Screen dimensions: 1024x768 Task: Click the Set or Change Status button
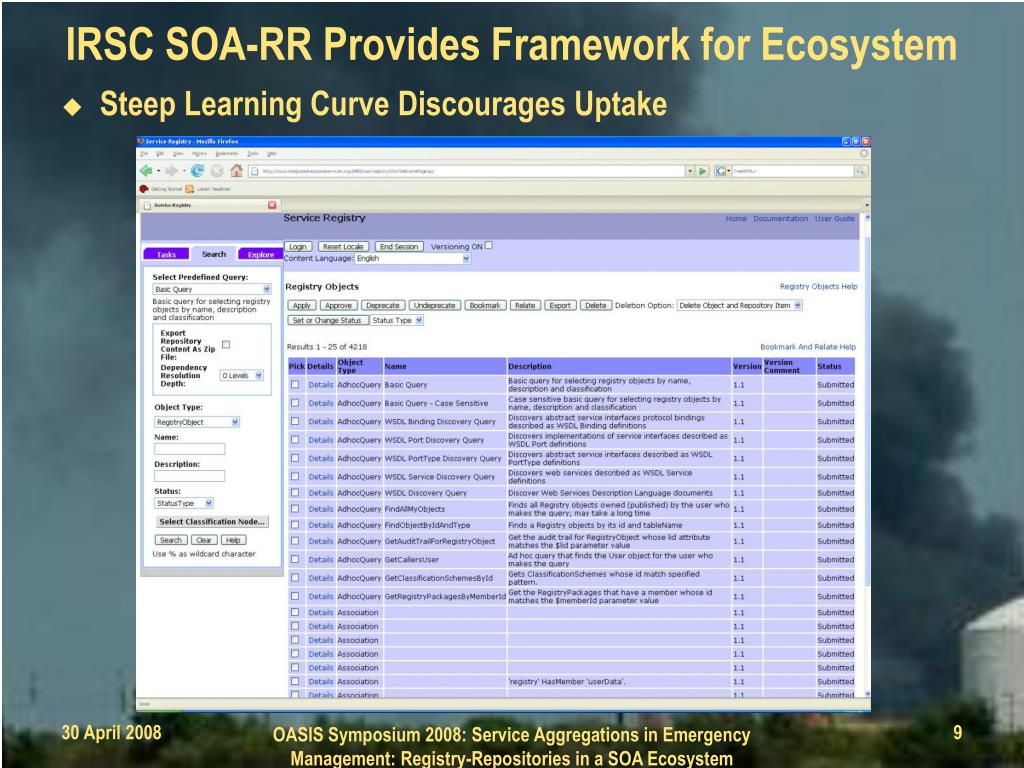327,321
